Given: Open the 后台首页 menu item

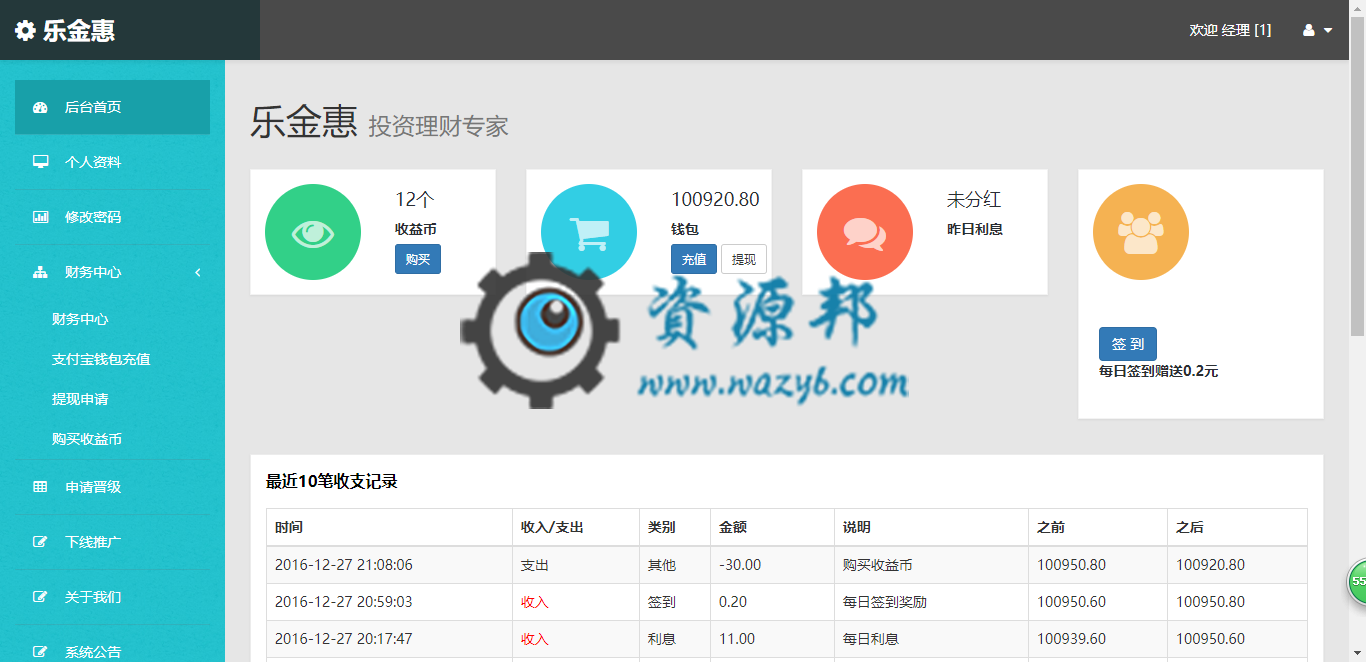Looking at the screenshot, I should click(112, 107).
